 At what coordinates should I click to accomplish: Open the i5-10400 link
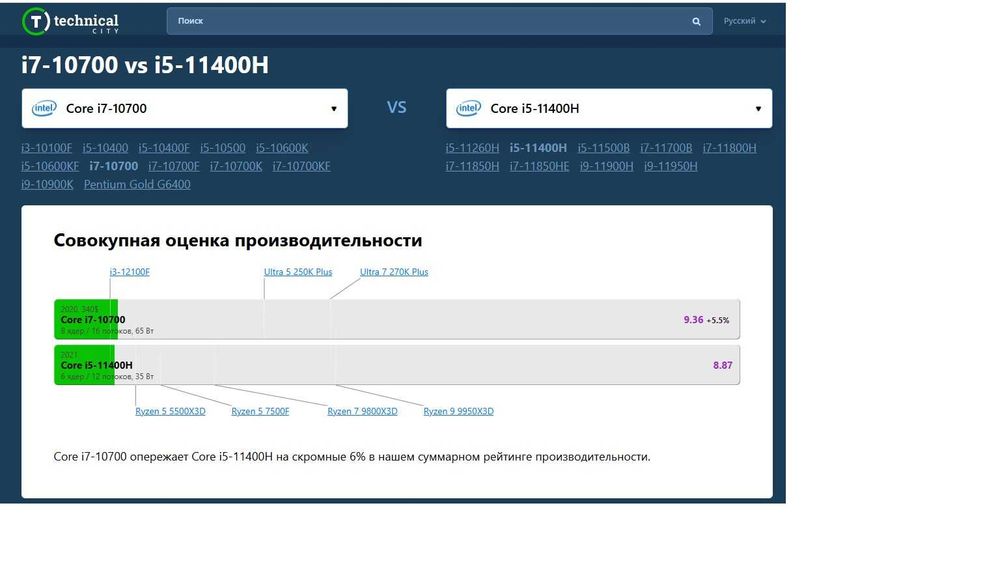pyautogui.click(x=105, y=148)
